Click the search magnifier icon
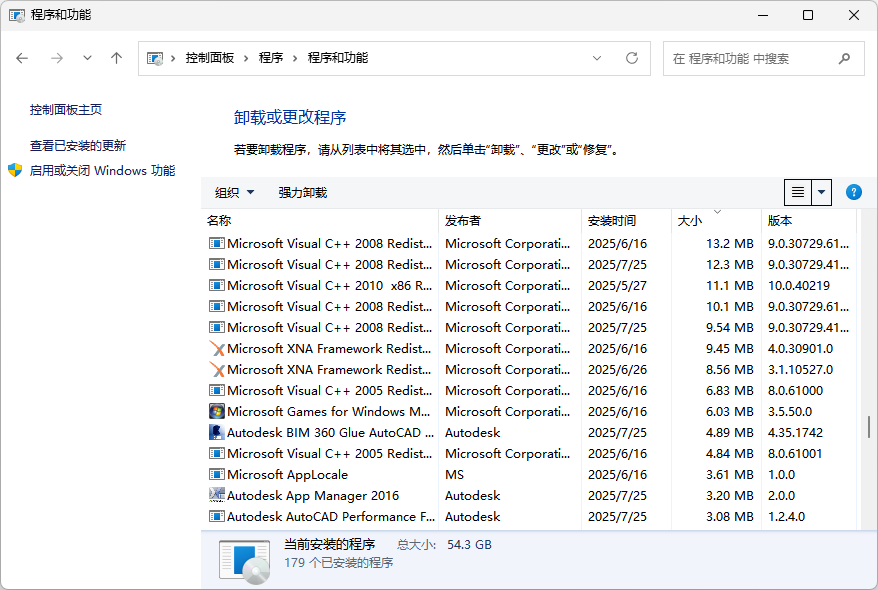The height and width of the screenshot is (590, 878). (844, 58)
